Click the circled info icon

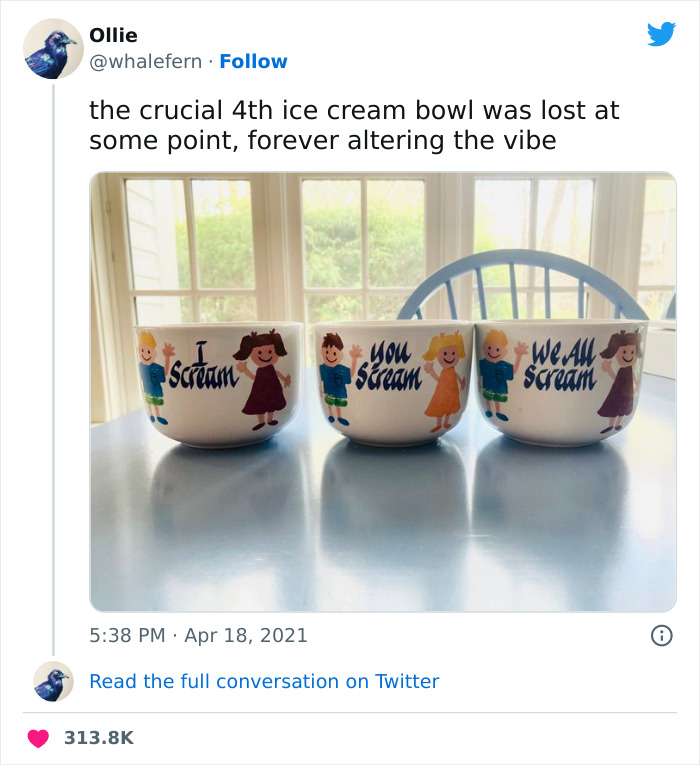[x=661, y=635]
